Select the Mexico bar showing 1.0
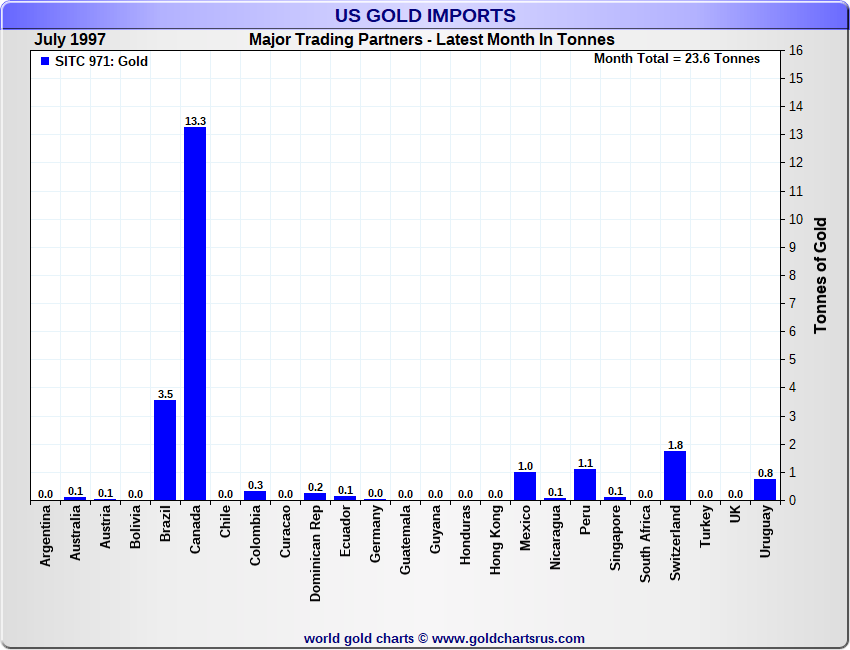This screenshot has height=650, width=850. pyautogui.click(x=525, y=486)
